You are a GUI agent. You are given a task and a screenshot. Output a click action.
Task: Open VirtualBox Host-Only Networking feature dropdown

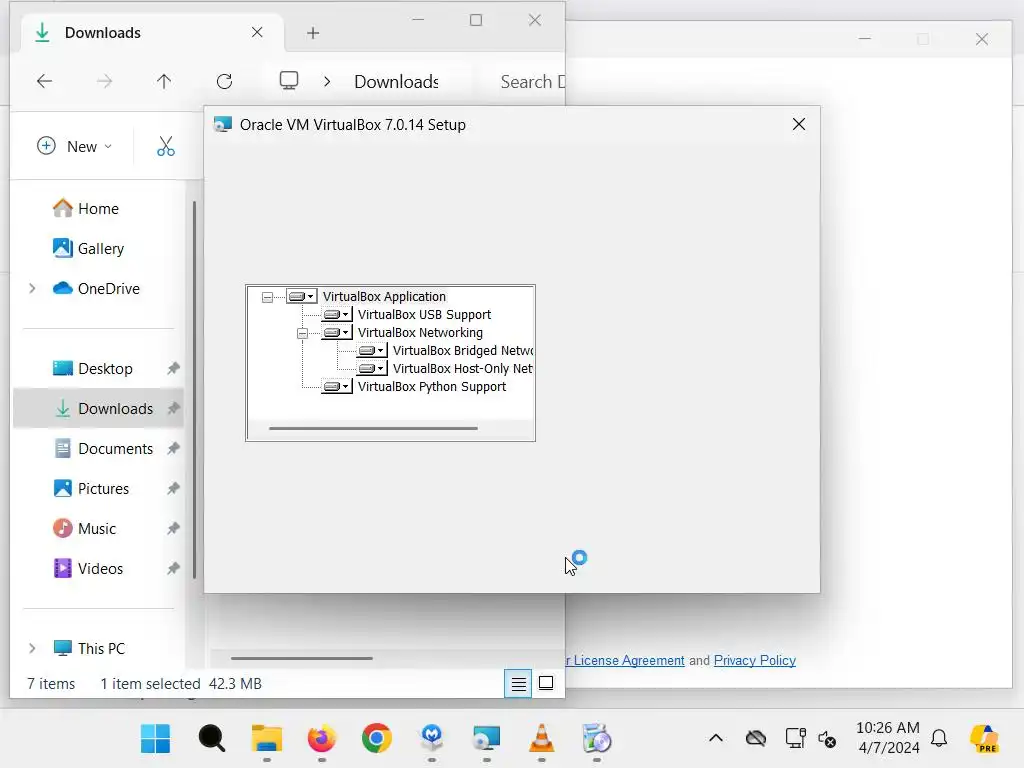point(372,368)
